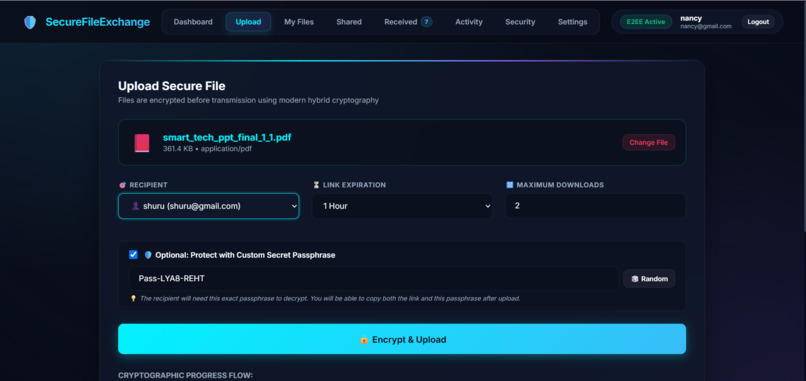The width and height of the screenshot is (806, 381).
Task: Toggle the custom secret passphrase checkbox
Action: point(134,255)
